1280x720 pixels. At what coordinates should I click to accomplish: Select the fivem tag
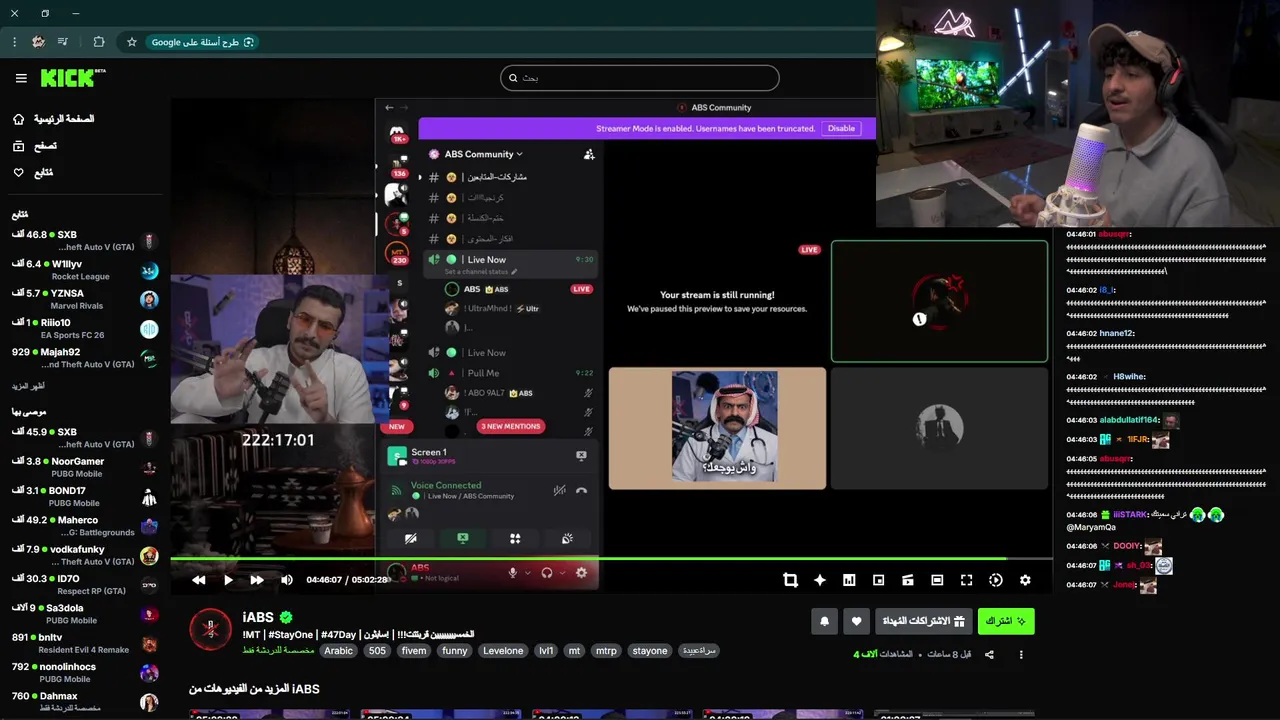click(x=414, y=651)
